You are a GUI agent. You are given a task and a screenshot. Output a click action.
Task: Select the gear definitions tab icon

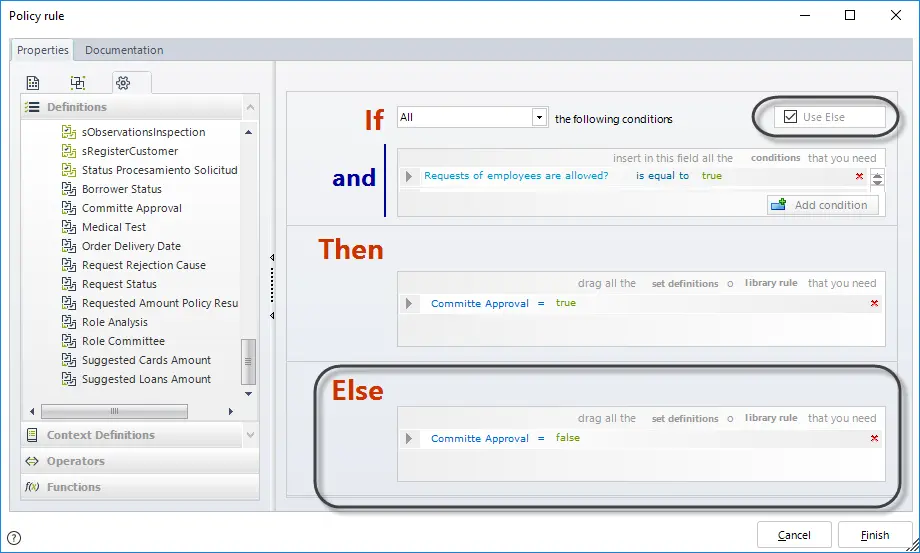point(123,83)
